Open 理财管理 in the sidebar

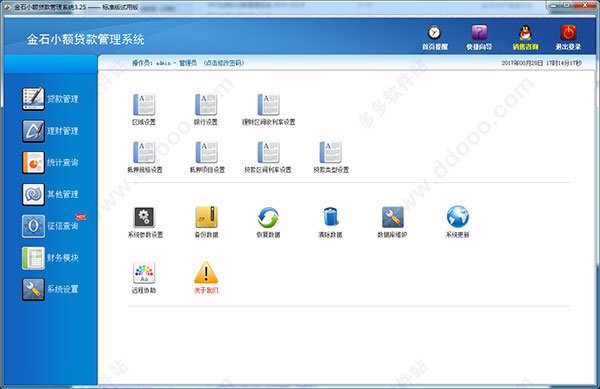tap(50, 131)
